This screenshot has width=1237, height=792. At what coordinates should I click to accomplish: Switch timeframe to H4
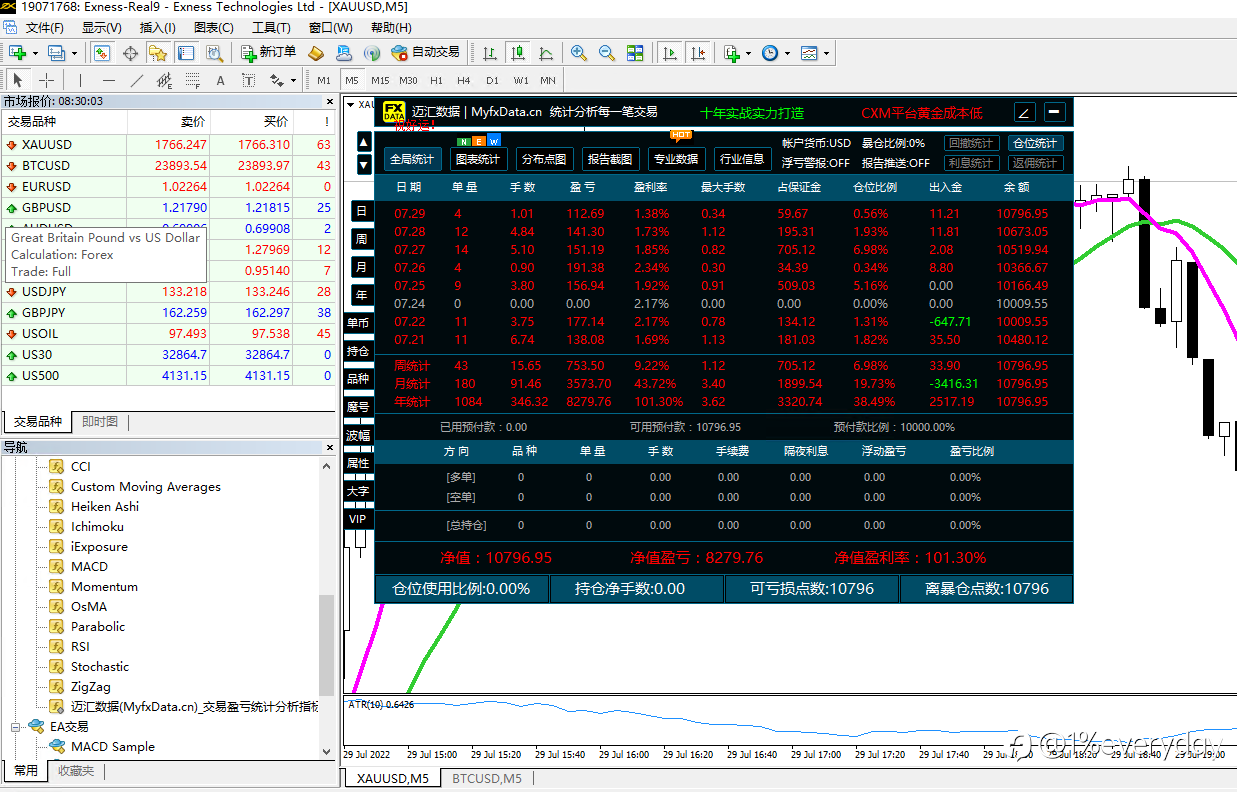(464, 80)
